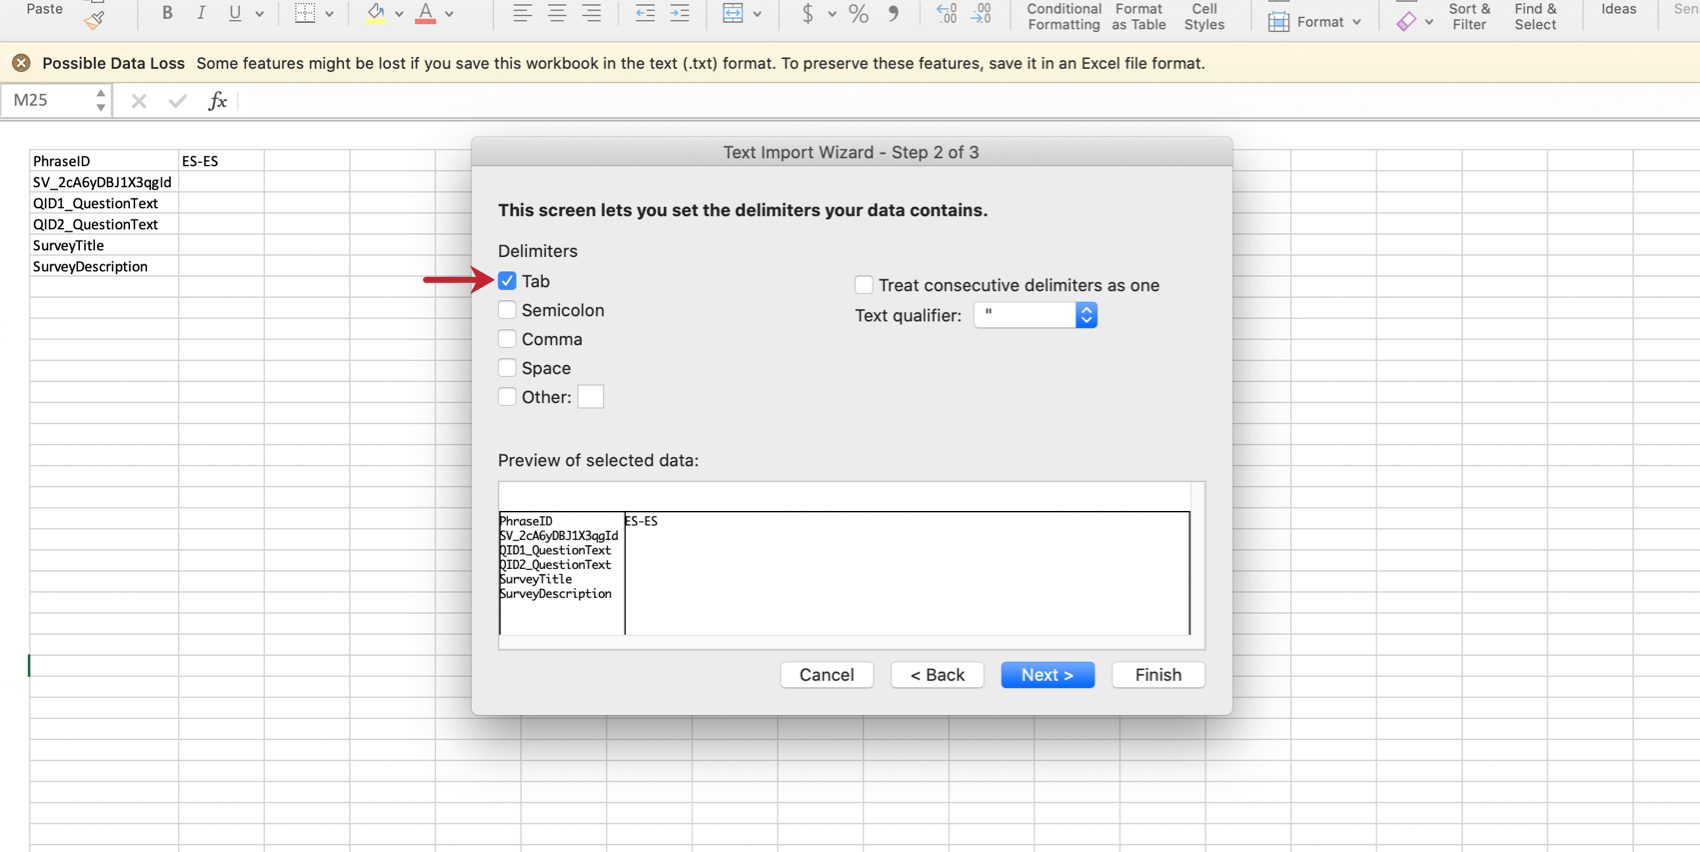Click Next > to proceed
The image size is (1700, 852).
coord(1047,675)
